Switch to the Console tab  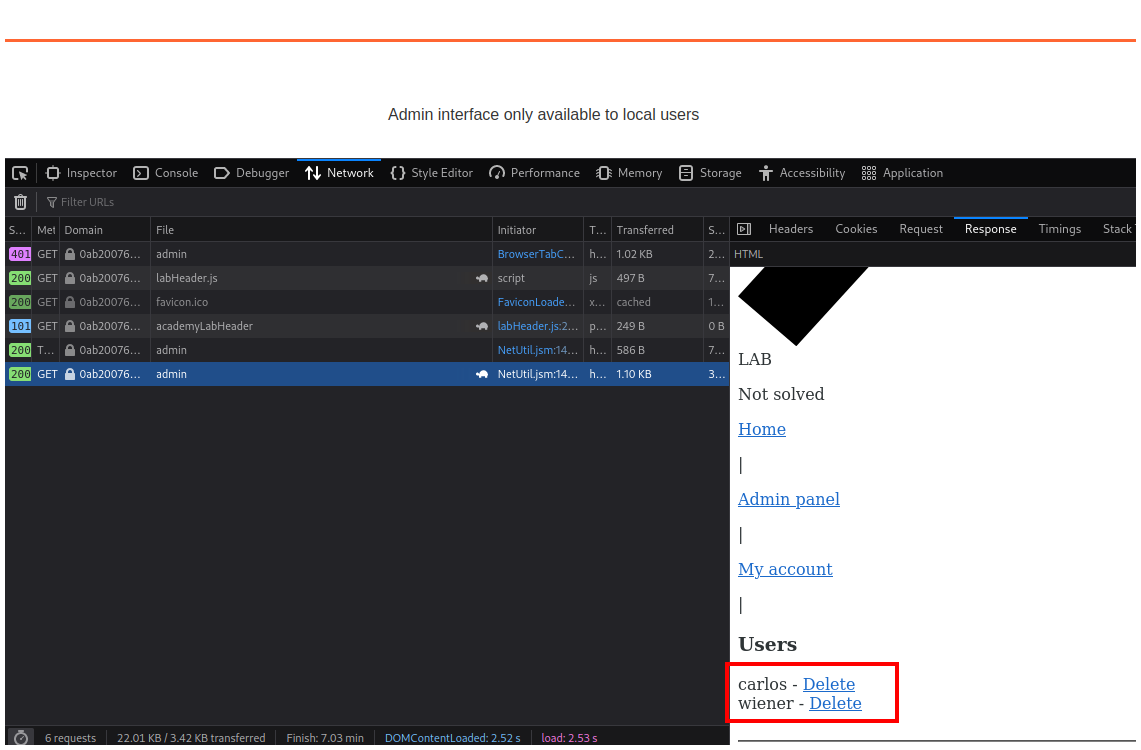[166, 173]
